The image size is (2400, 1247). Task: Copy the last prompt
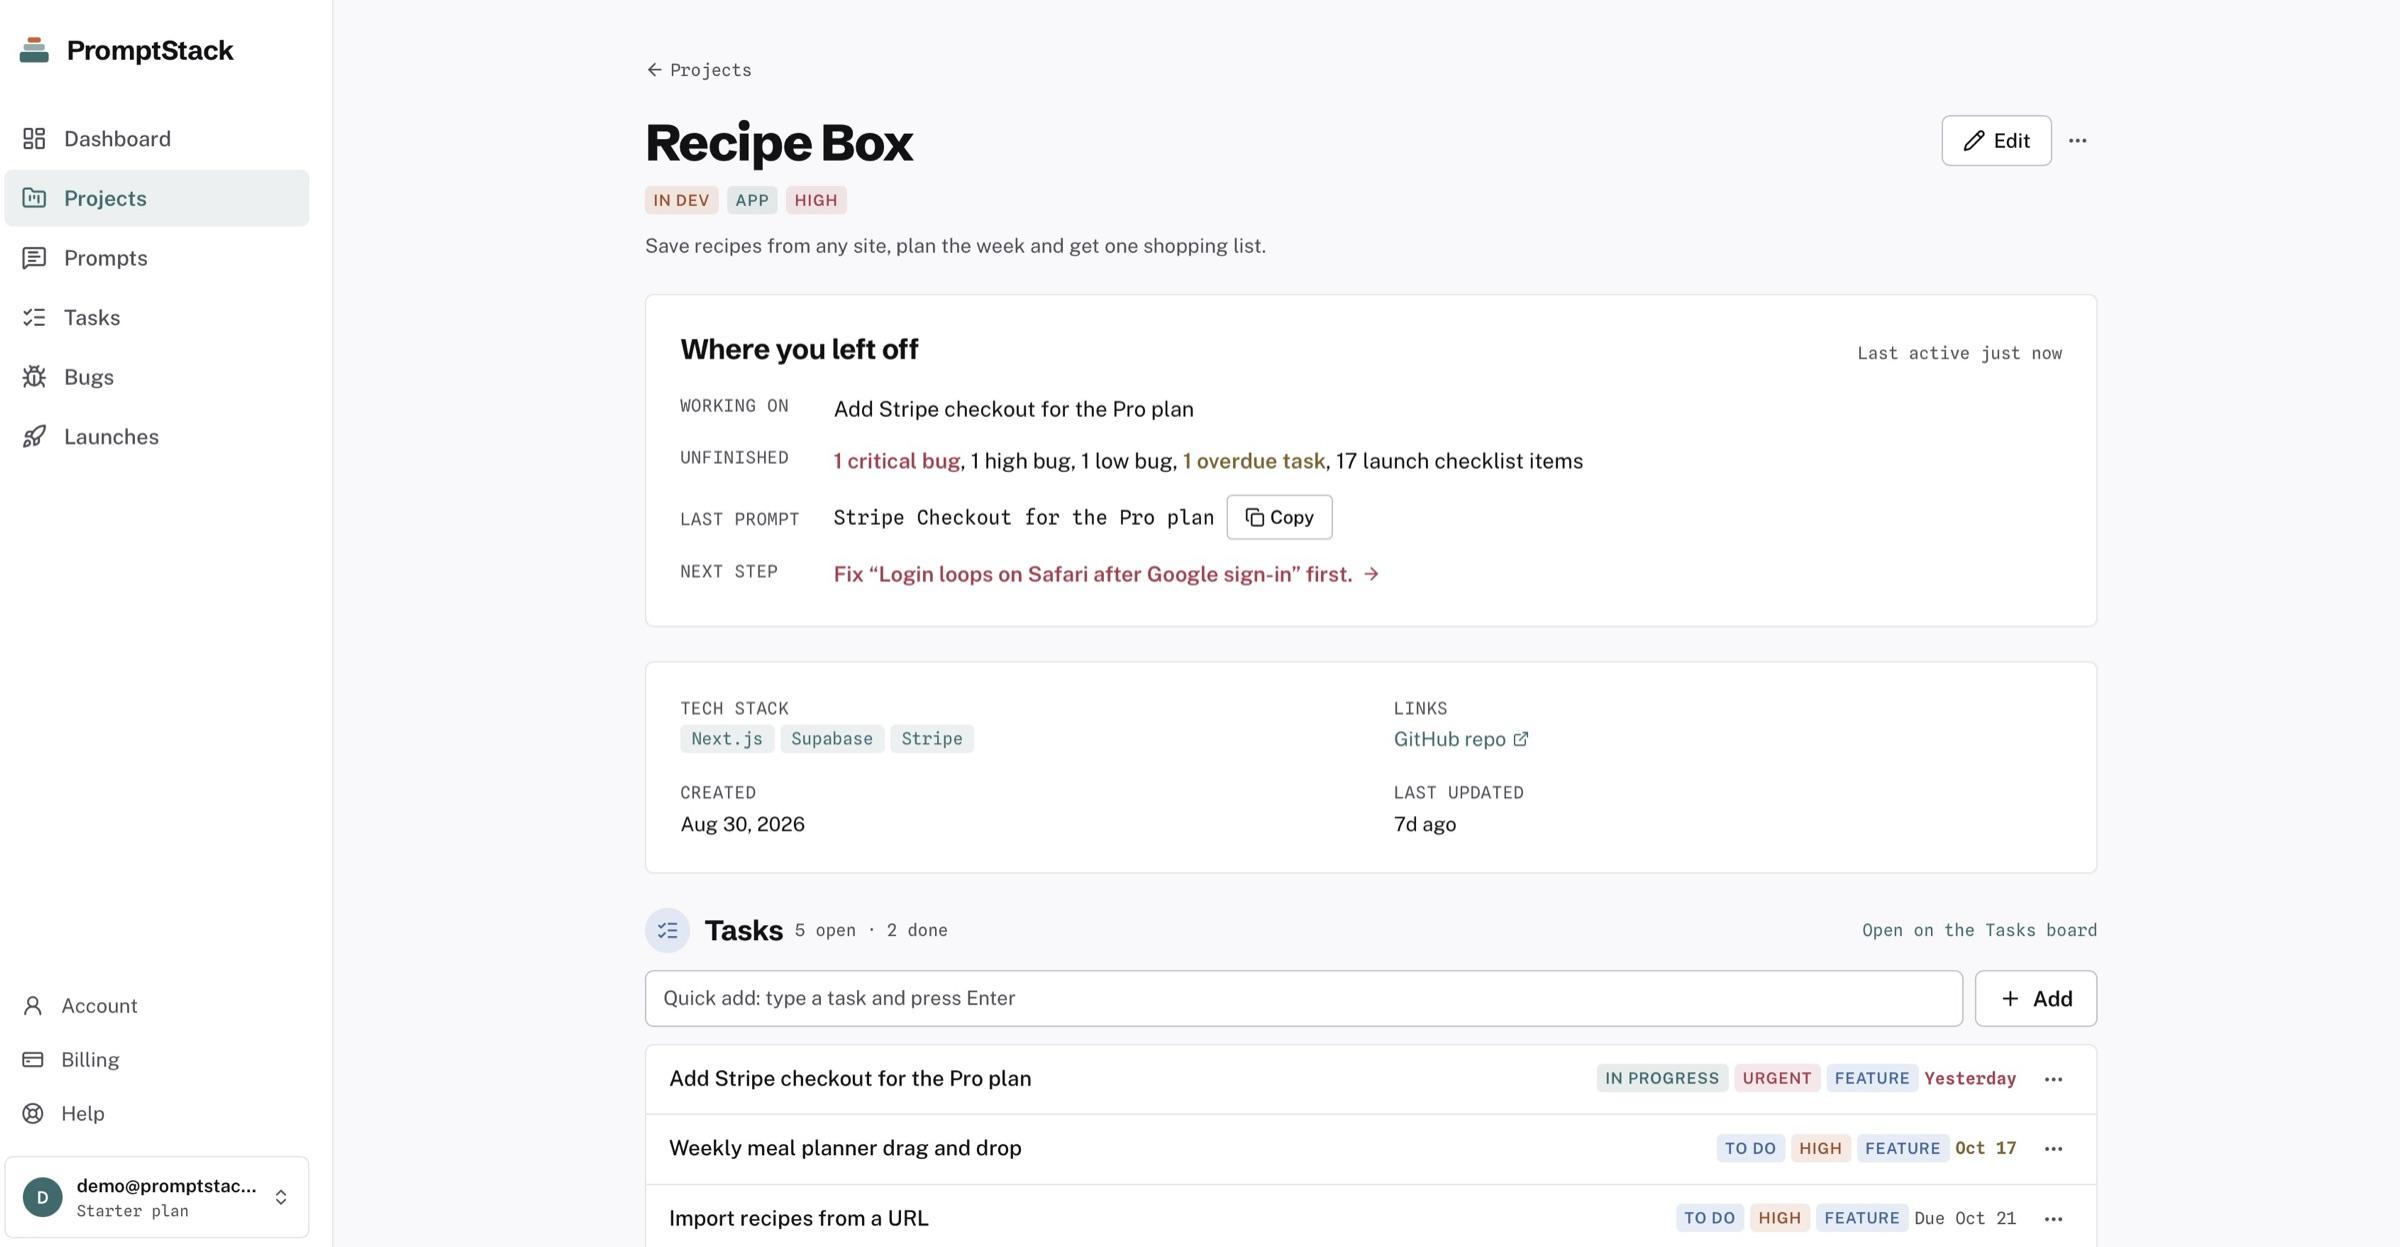coord(1279,517)
